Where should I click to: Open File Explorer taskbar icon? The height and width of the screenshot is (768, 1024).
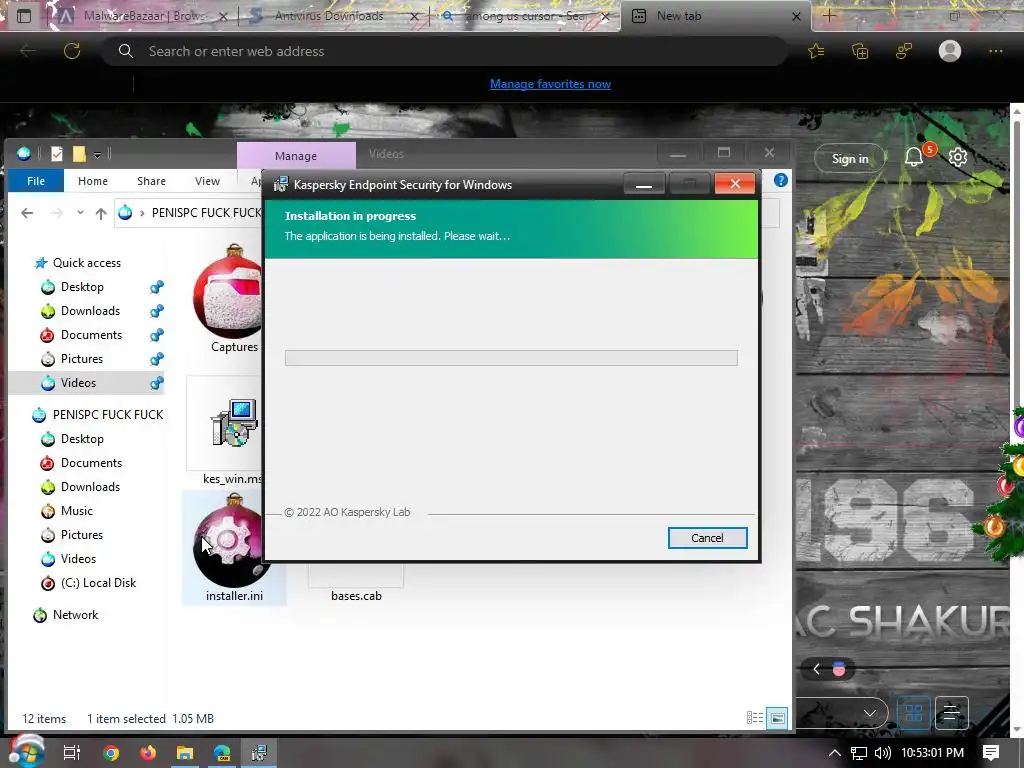point(185,752)
